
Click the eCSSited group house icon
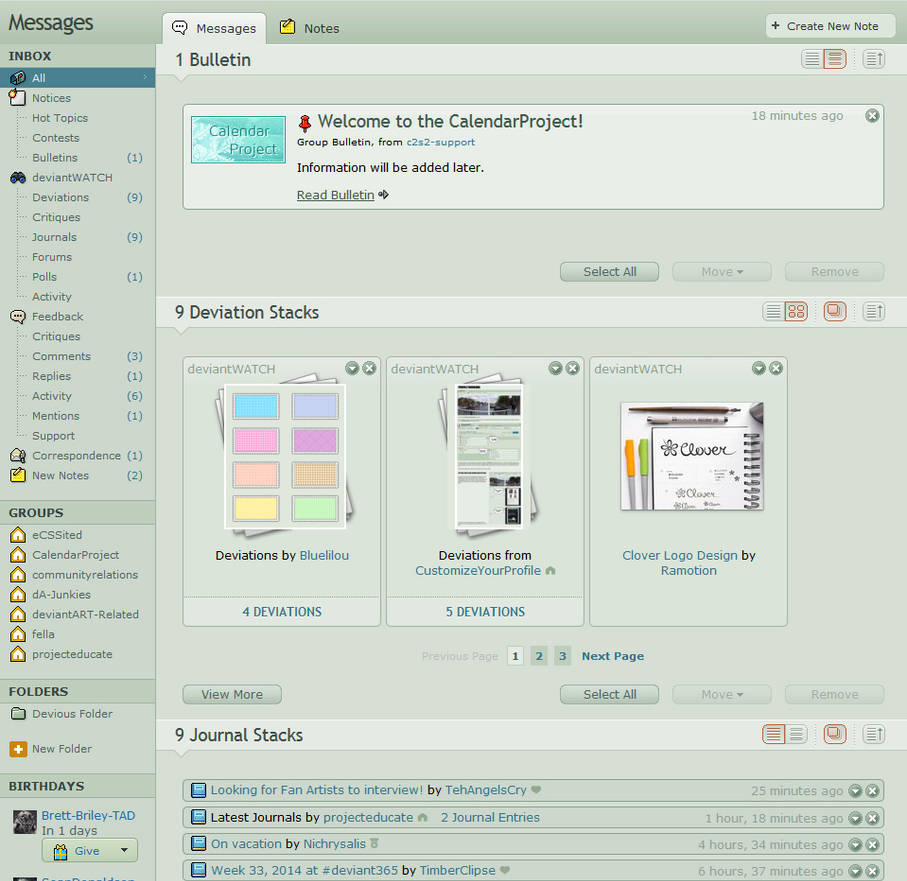click(18, 535)
